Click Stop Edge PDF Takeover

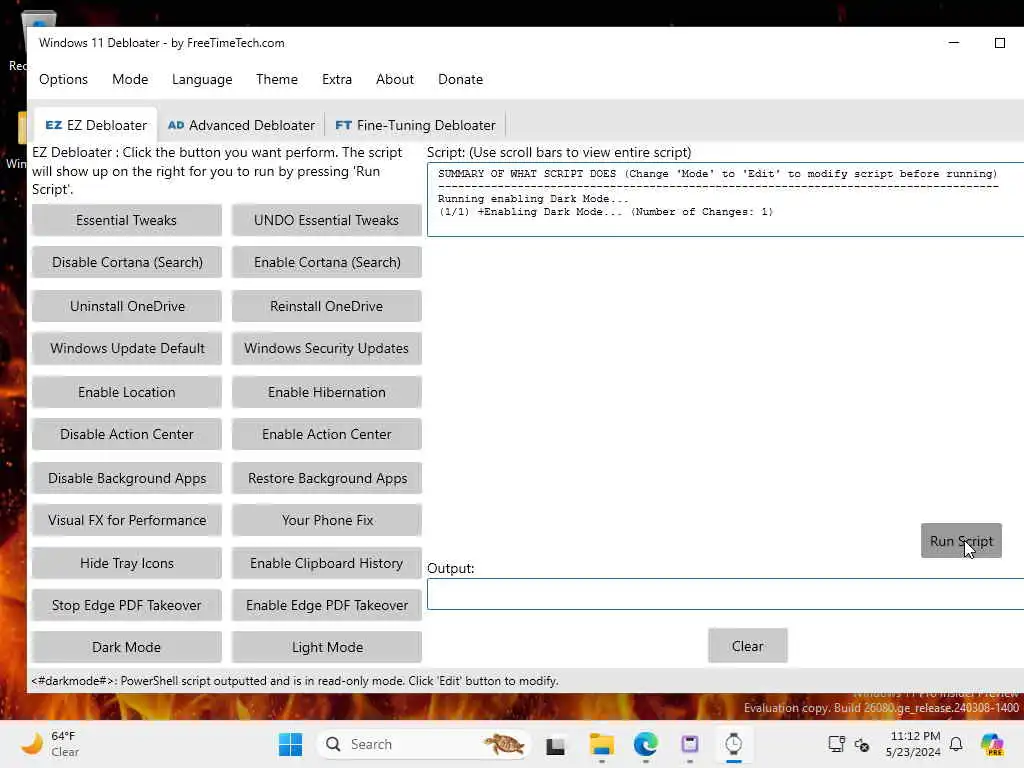[127, 605]
